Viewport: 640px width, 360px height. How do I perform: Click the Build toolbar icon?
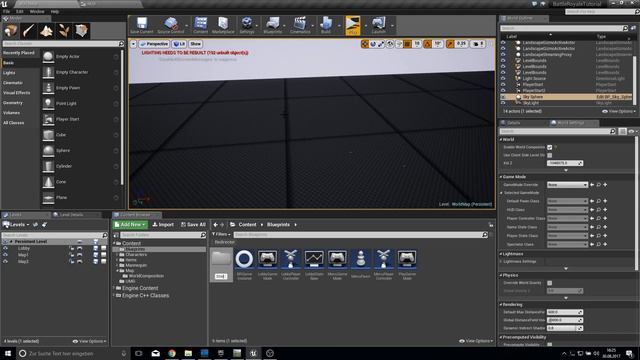pyautogui.click(x=326, y=25)
